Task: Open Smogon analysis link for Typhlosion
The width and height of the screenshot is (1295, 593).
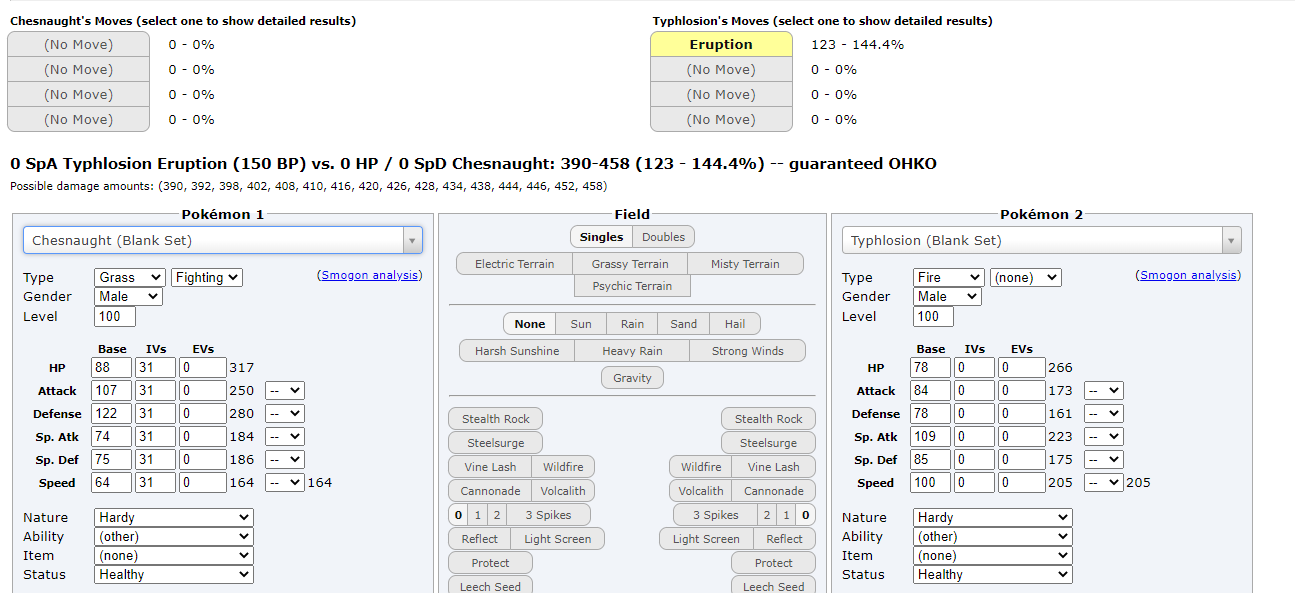Action: (1189, 275)
